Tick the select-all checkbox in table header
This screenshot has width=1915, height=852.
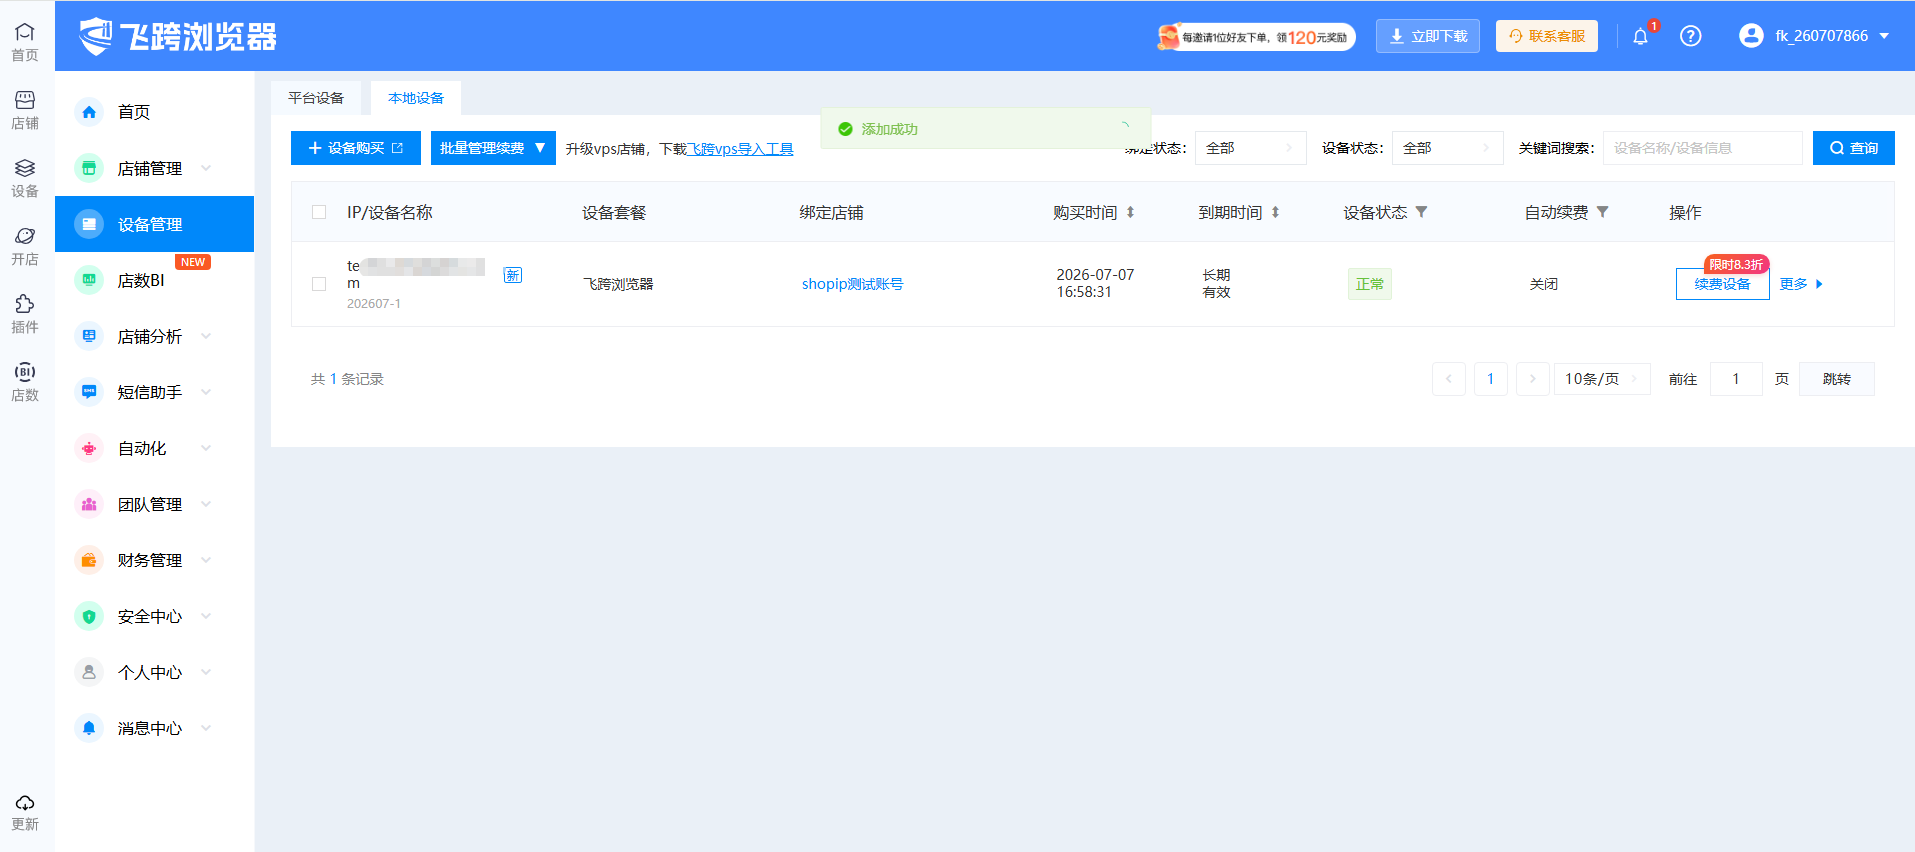[319, 212]
